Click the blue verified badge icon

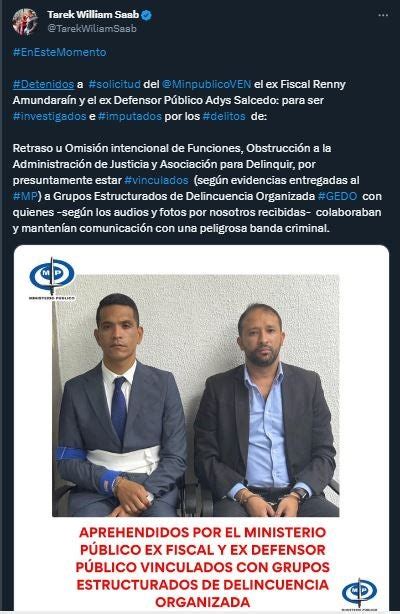coord(147,15)
